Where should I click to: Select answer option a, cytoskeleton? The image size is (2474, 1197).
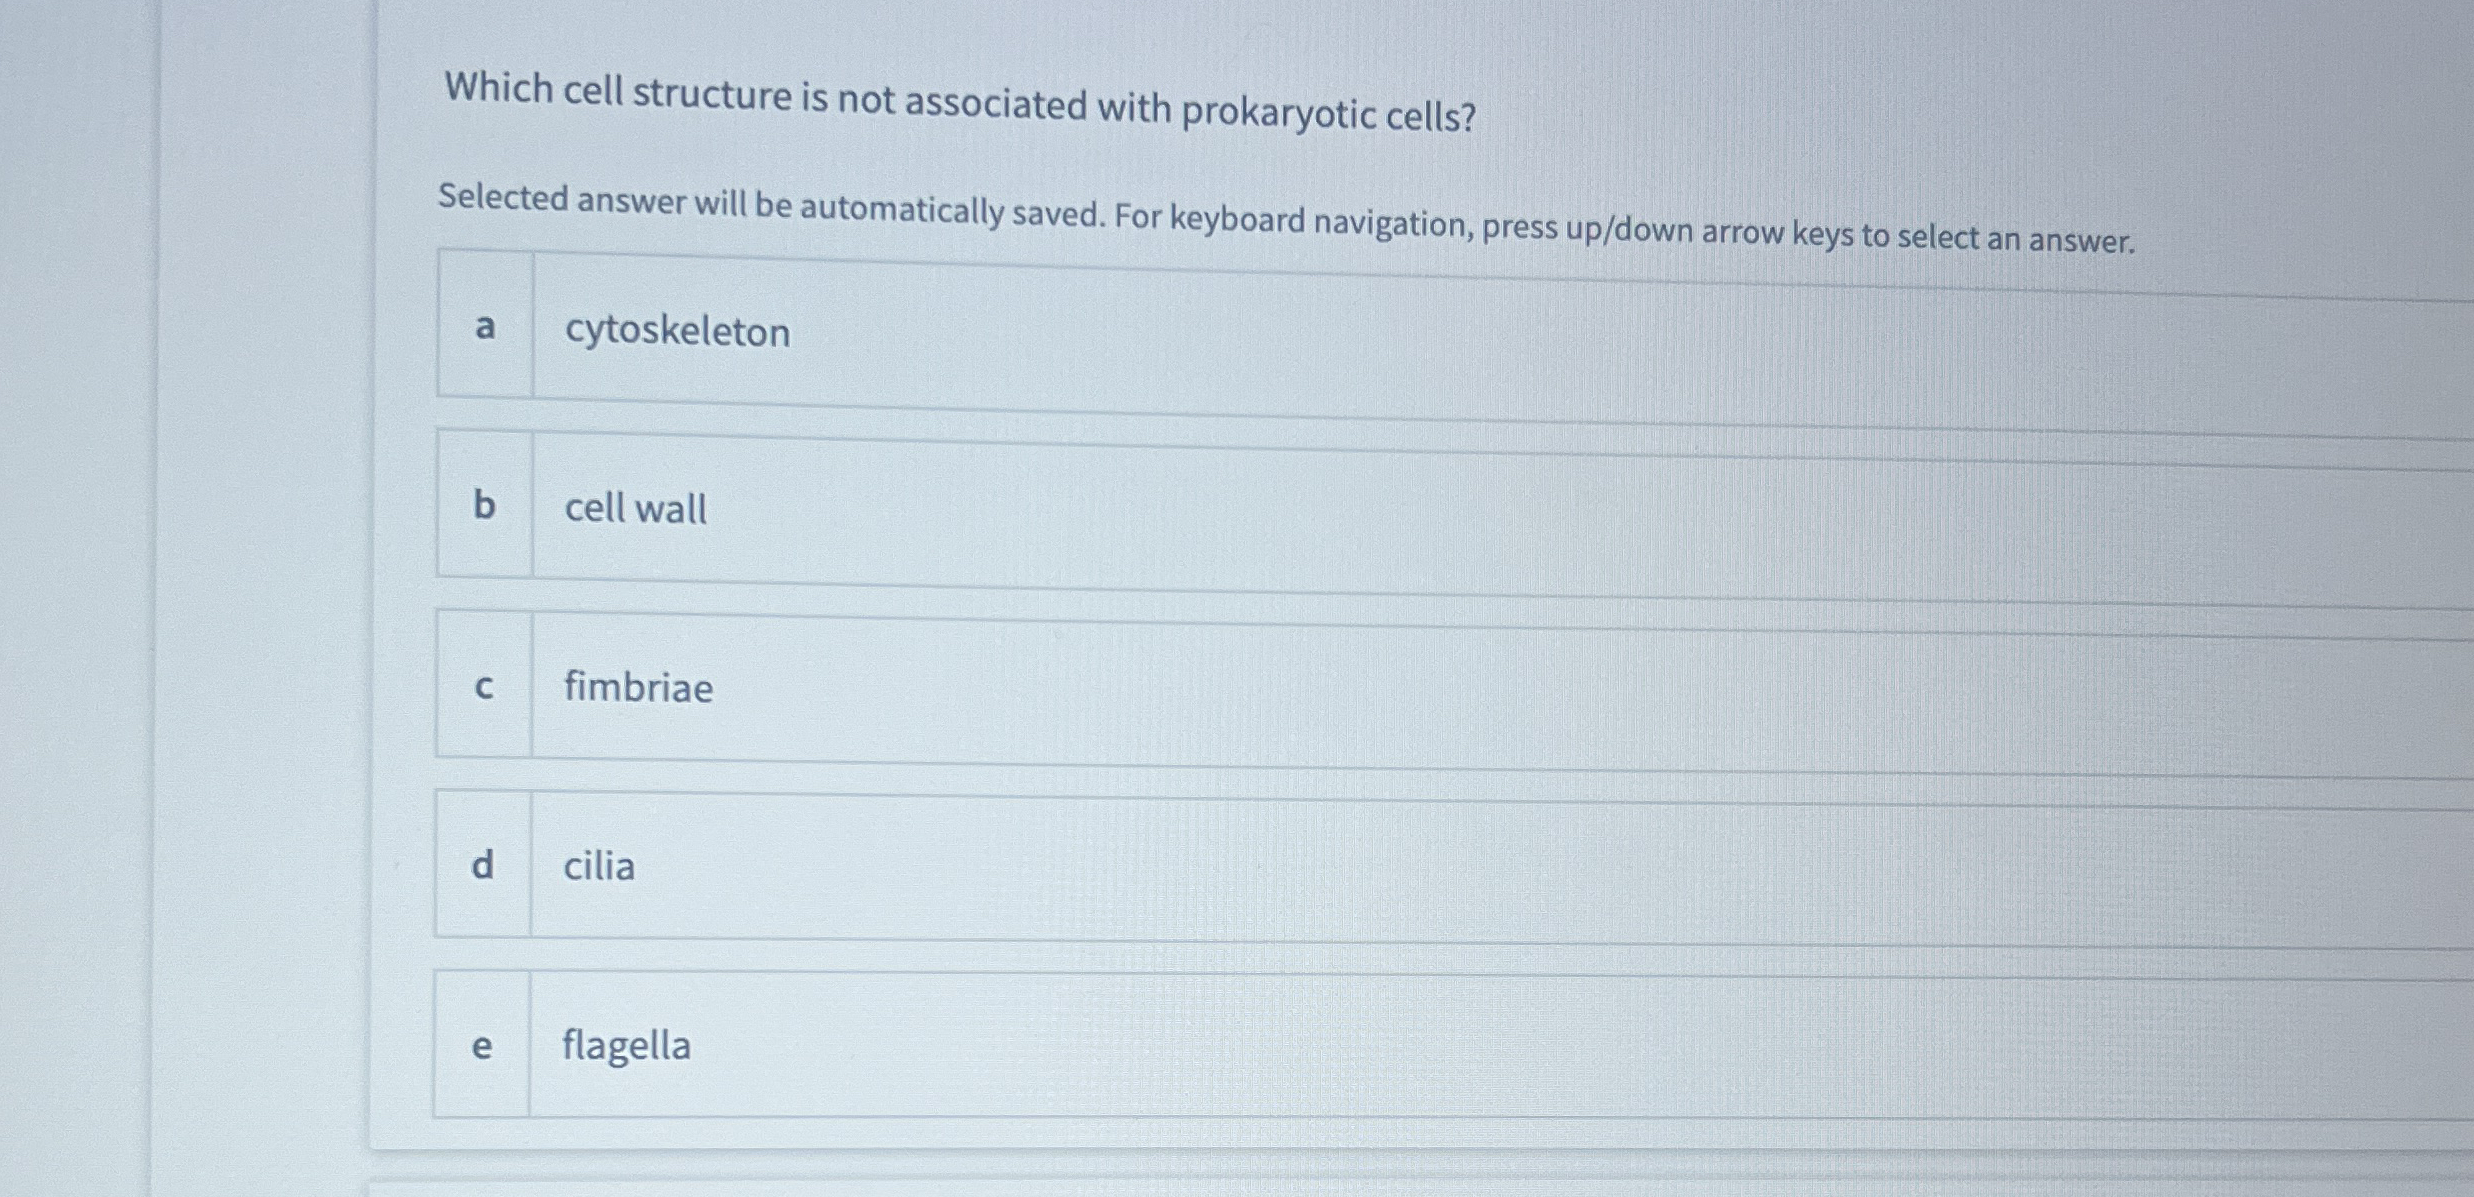click(x=1200, y=330)
